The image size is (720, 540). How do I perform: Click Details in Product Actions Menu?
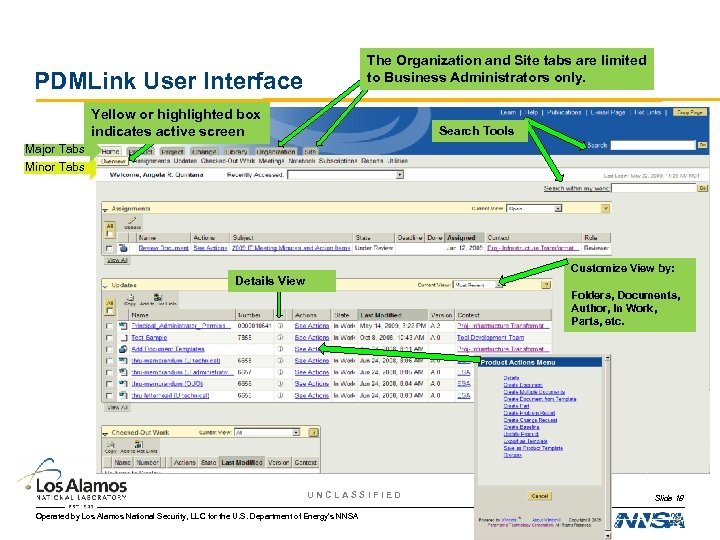pos(511,378)
